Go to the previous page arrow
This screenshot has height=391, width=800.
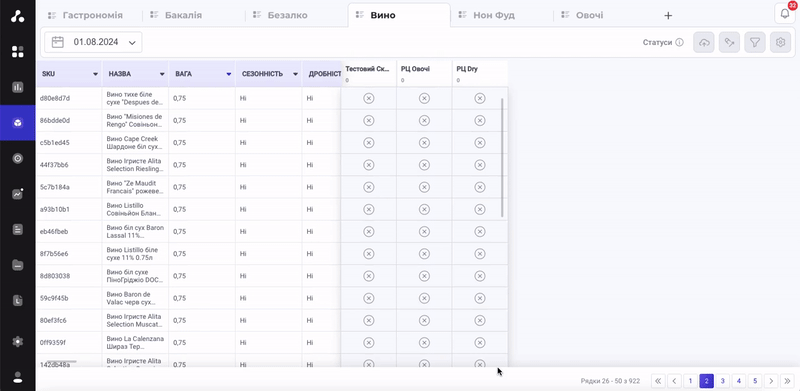[x=674, y=381]
